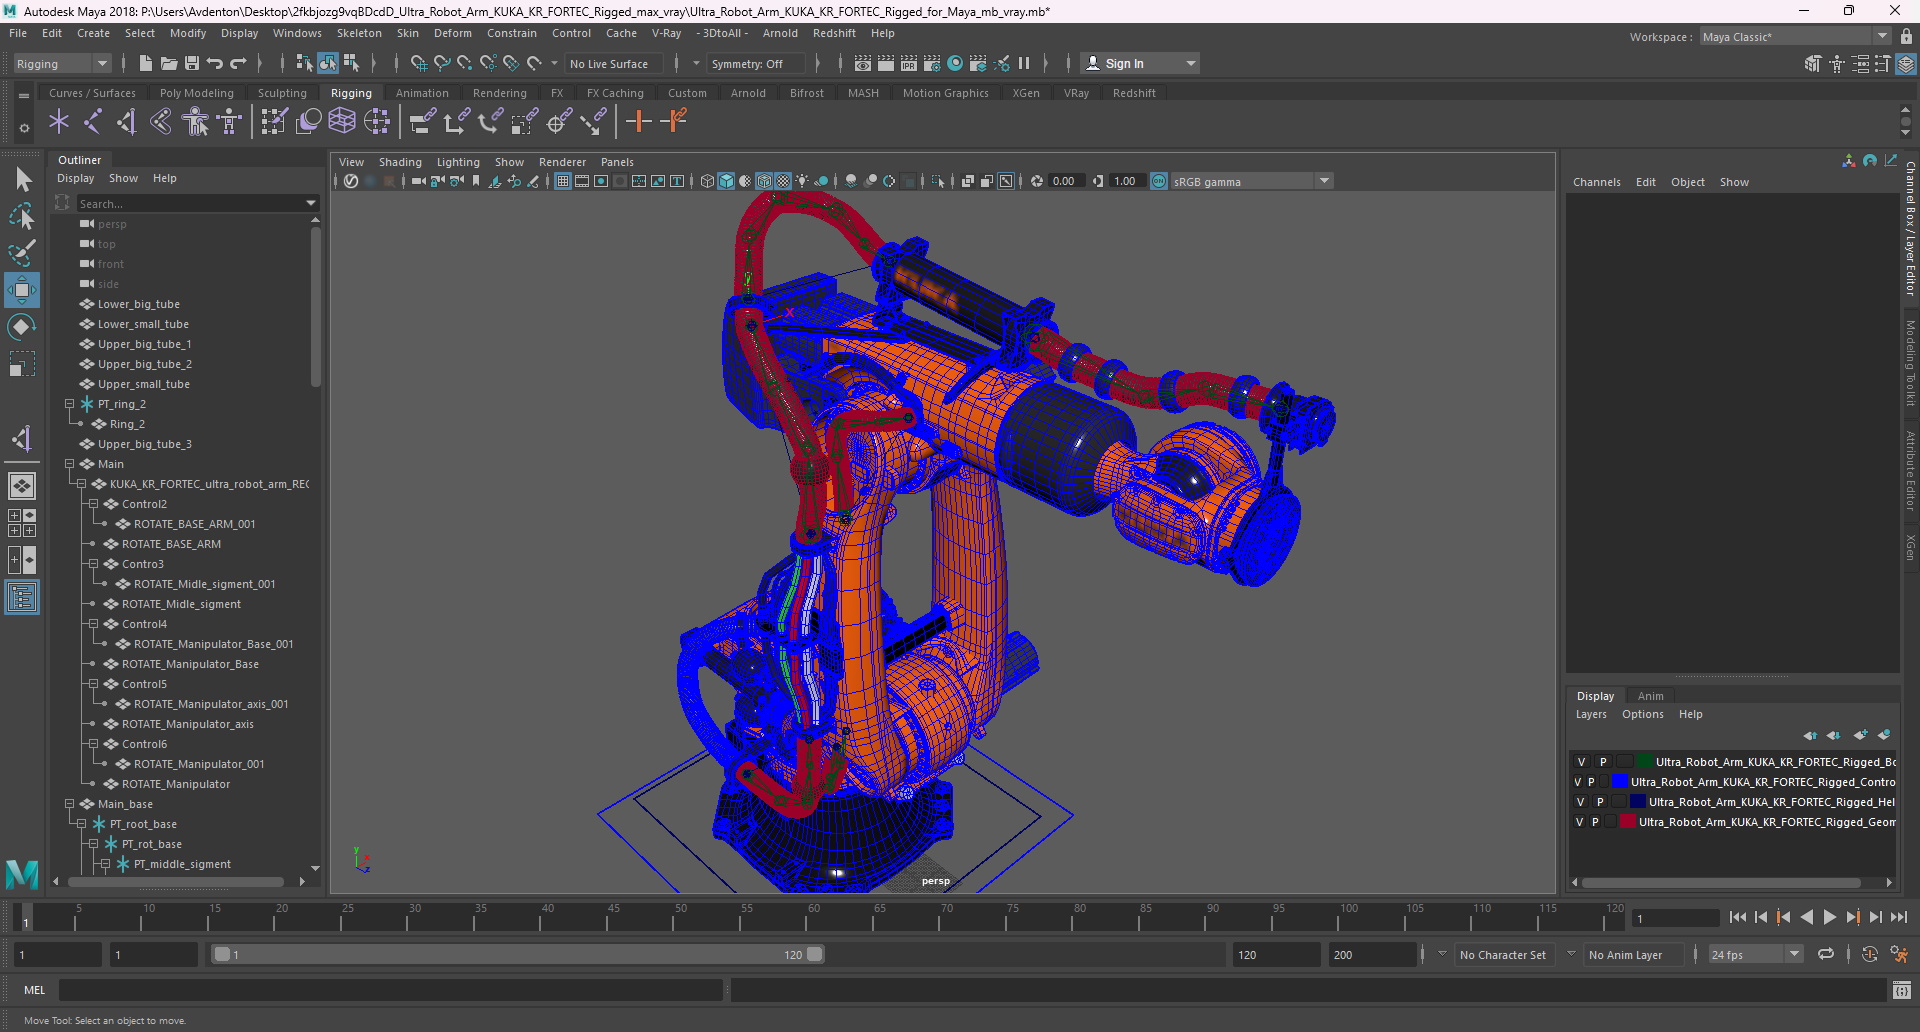The image size is (1920, 1032).
Task: Open the HumanIK shelf icon
Action: [x=230, y=122]
